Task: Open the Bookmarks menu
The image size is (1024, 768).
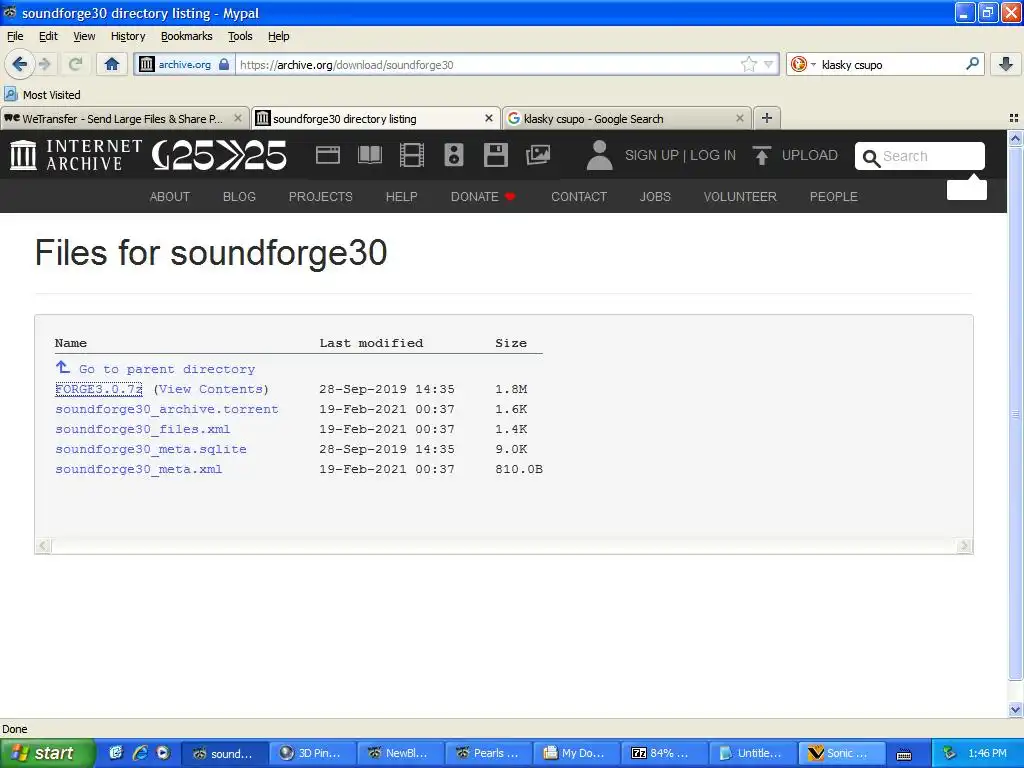Action: (187, 36)
